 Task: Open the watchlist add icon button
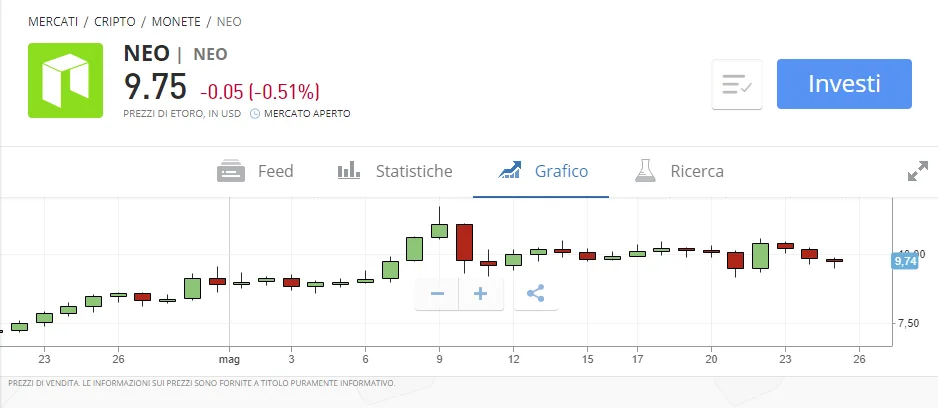pyautogui.click(x=737, y=84)
